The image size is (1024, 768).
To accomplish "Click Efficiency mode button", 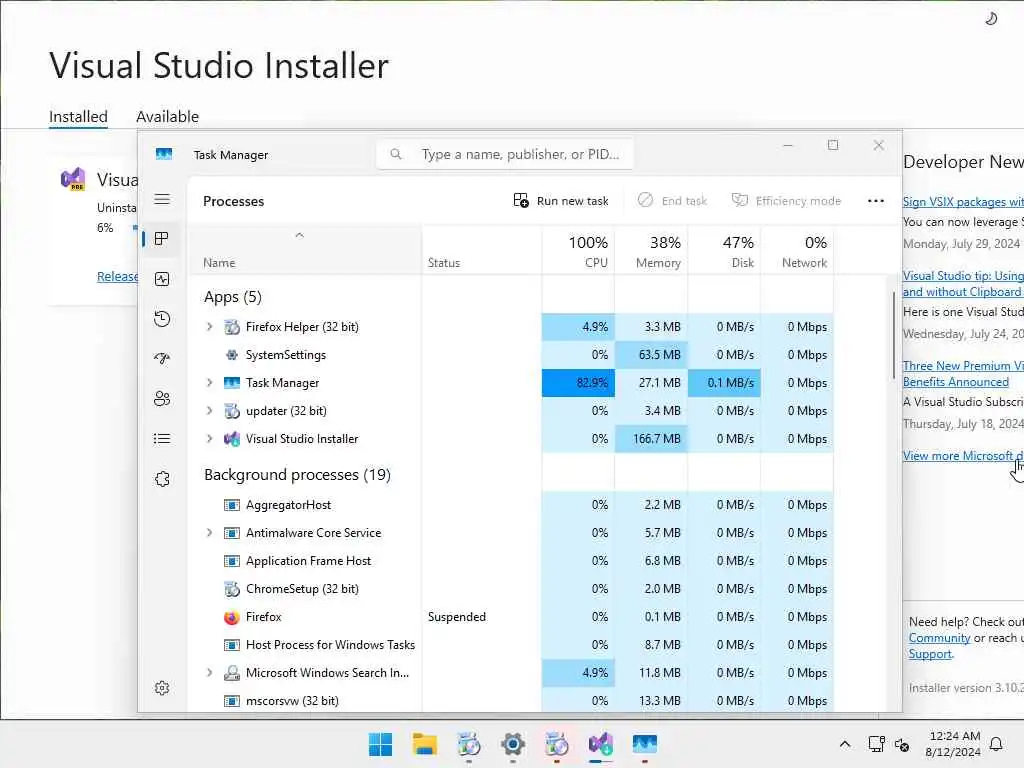I will [x=786, y=201].
